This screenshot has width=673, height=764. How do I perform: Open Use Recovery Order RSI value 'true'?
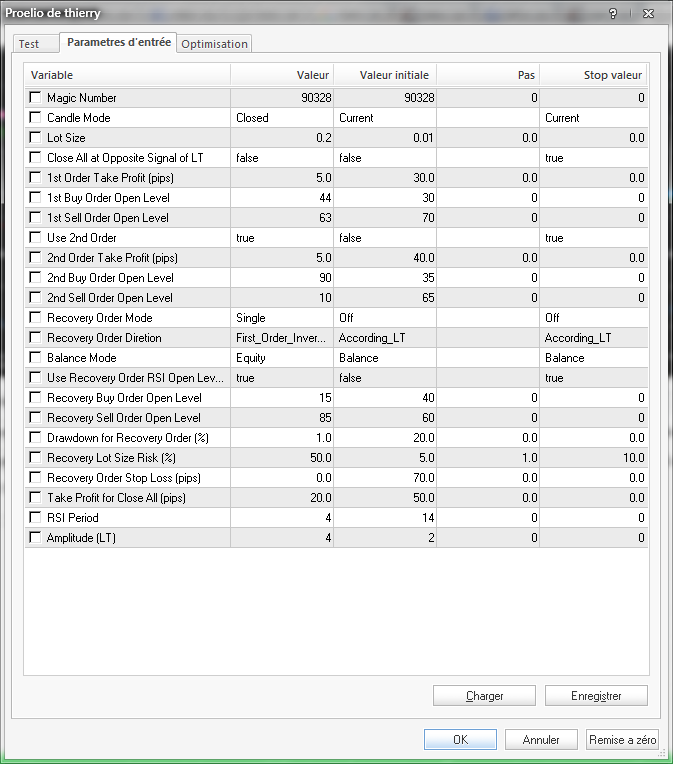[x=282, y=378]
